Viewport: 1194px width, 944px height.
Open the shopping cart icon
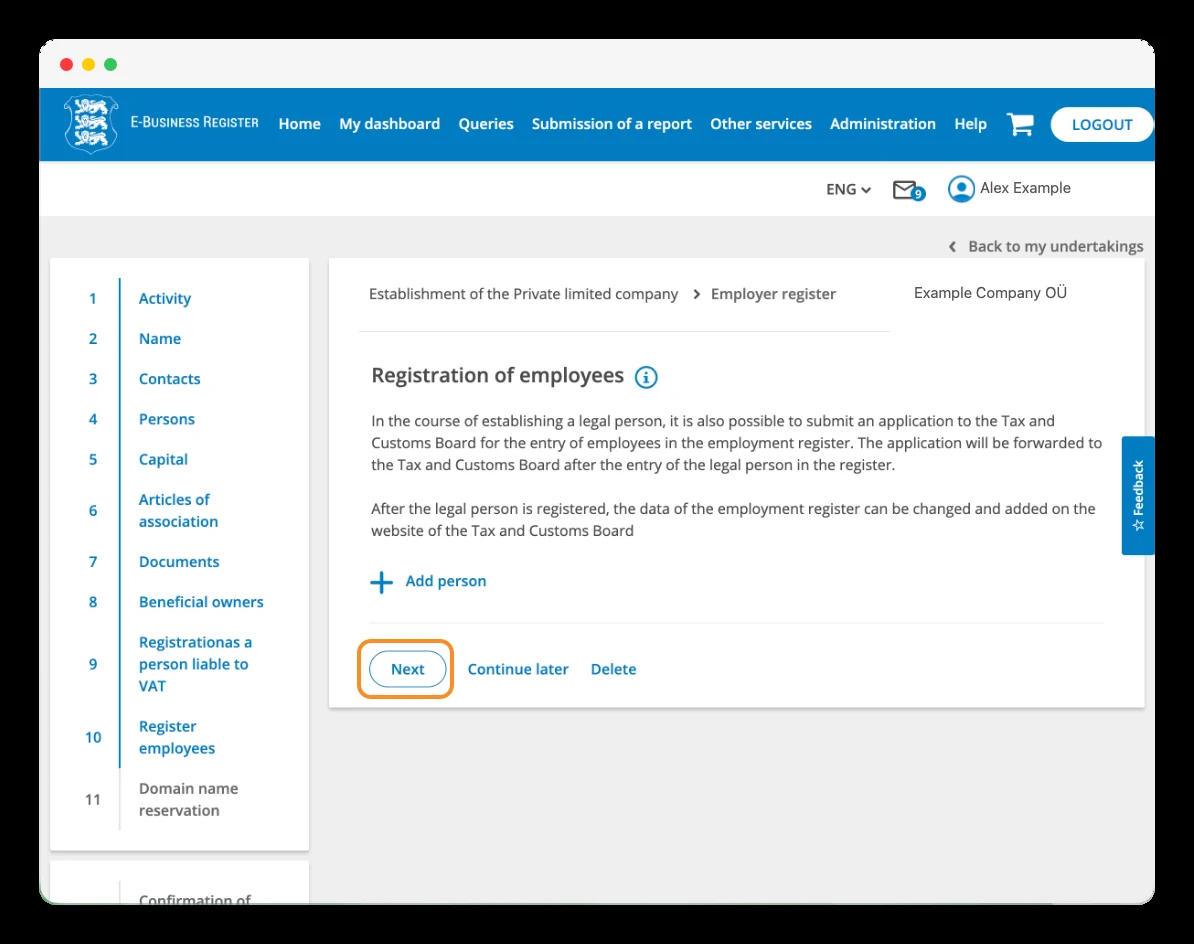[1020, 123]
